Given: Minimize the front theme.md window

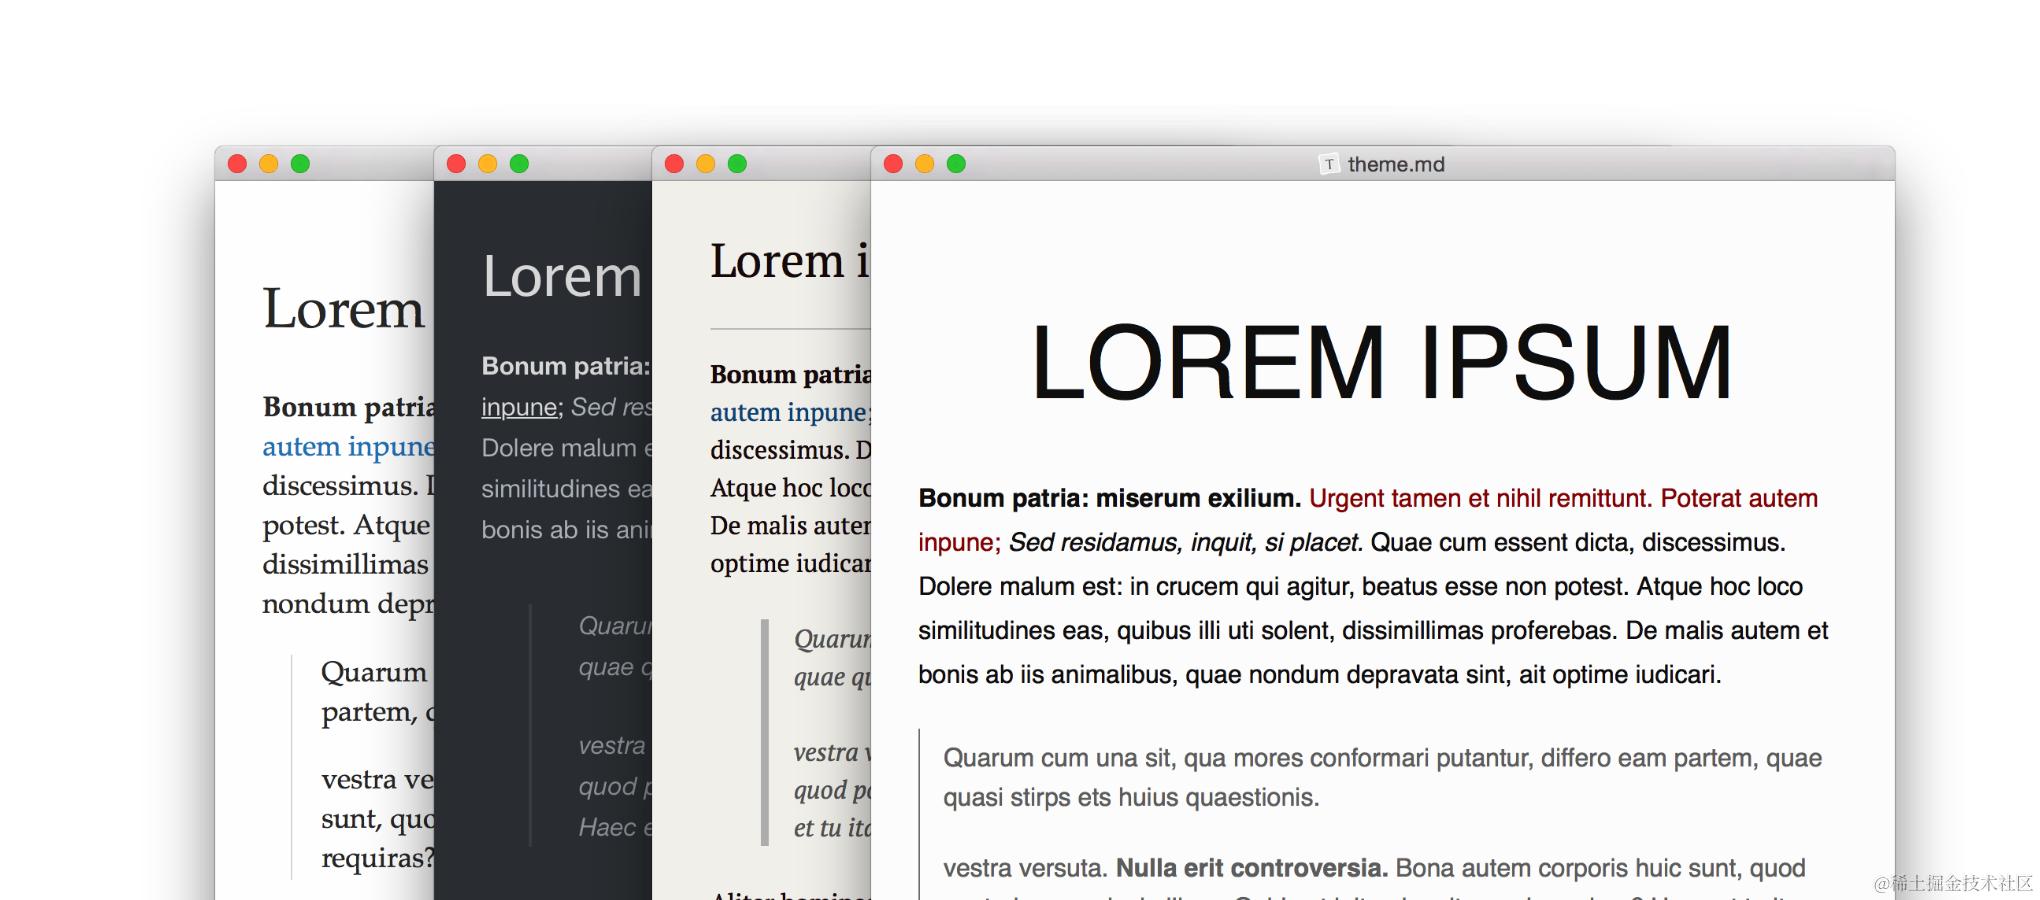Looking at the screenshot, I should click(925, 164).
